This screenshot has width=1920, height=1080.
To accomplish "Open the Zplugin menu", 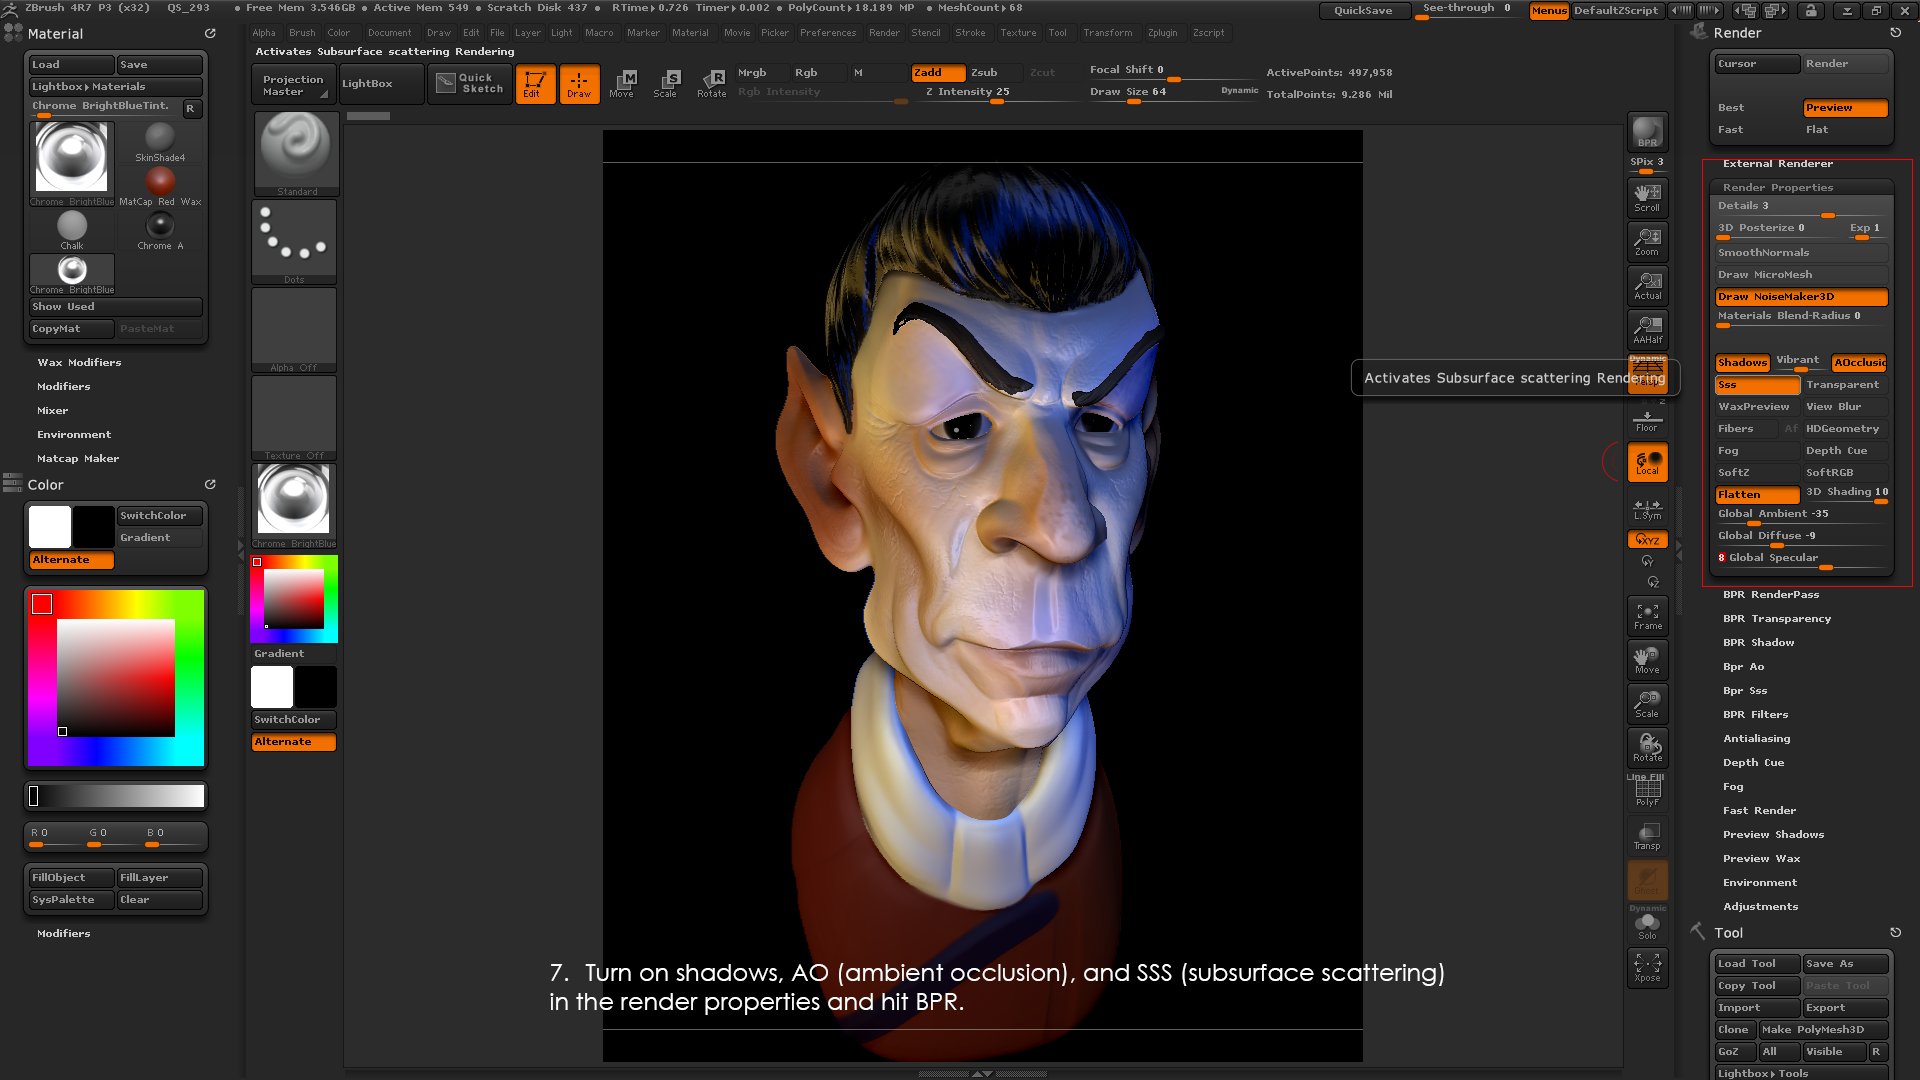I will pos(1162,33).
